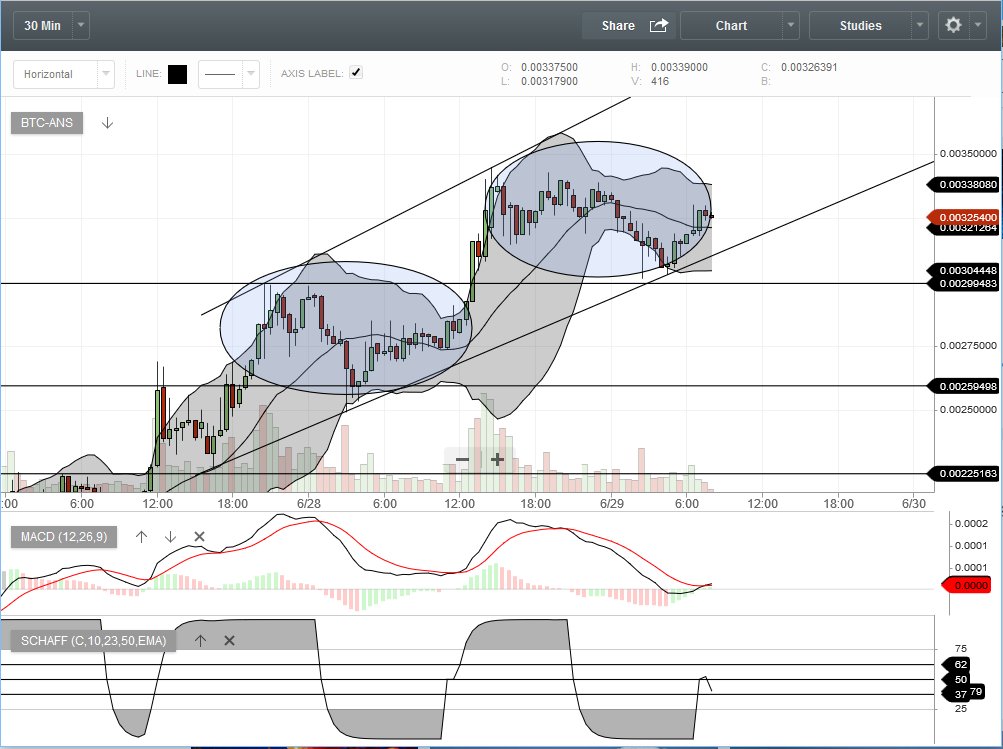Click the low price value 0.00317900
Screen dimensions: 1003x749
coord(549,81)
